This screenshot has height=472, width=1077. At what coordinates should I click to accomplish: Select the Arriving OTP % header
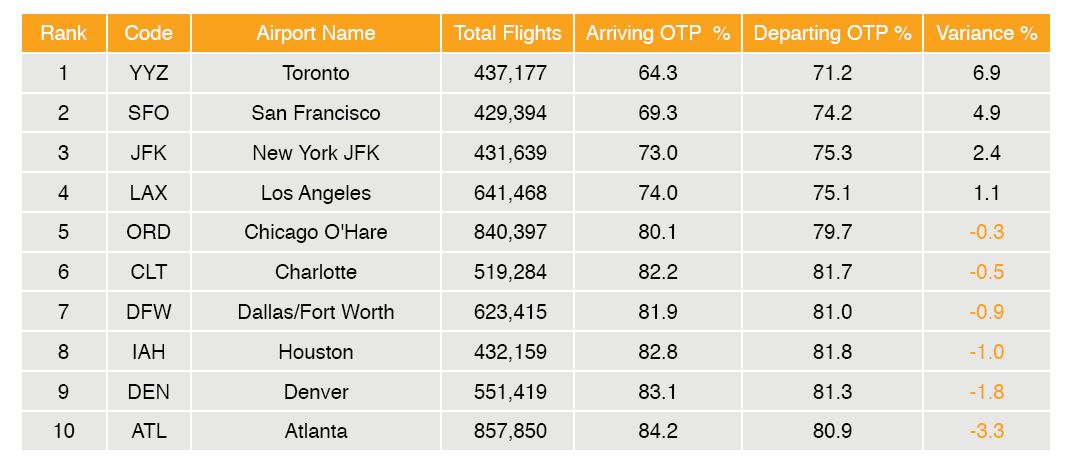tap(657, 33)
